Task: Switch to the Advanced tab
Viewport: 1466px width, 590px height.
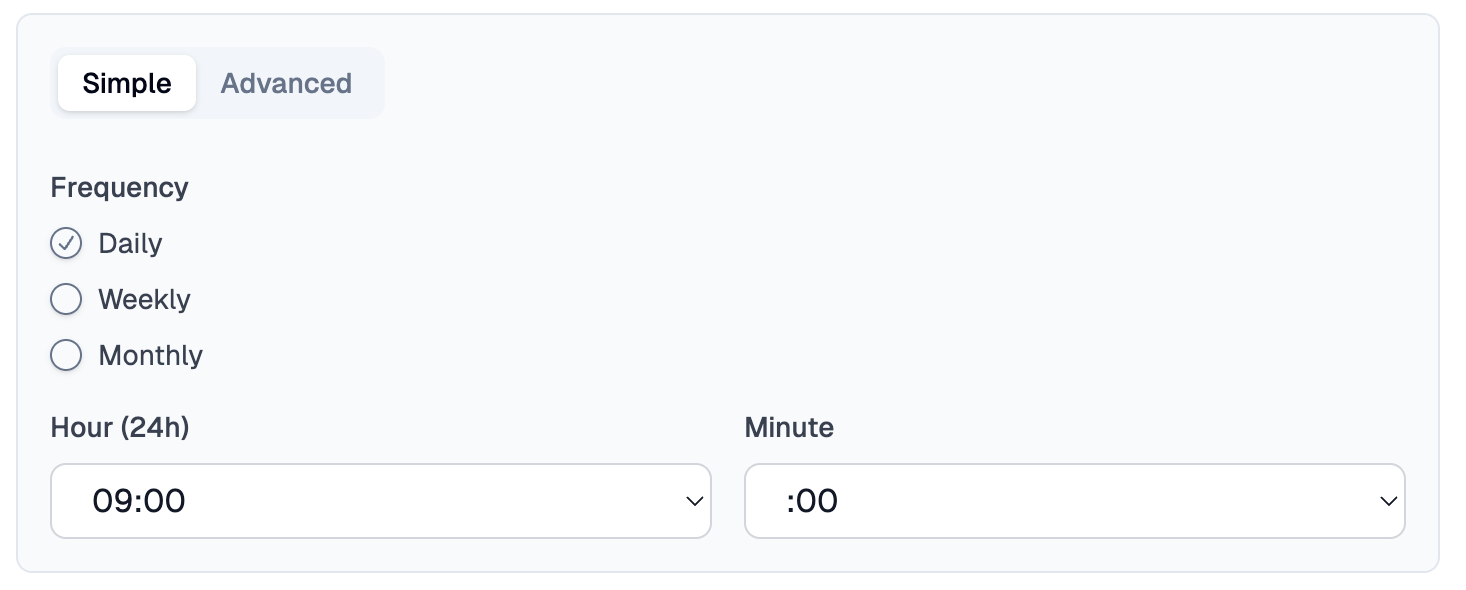Action: (x=286, y=83)
